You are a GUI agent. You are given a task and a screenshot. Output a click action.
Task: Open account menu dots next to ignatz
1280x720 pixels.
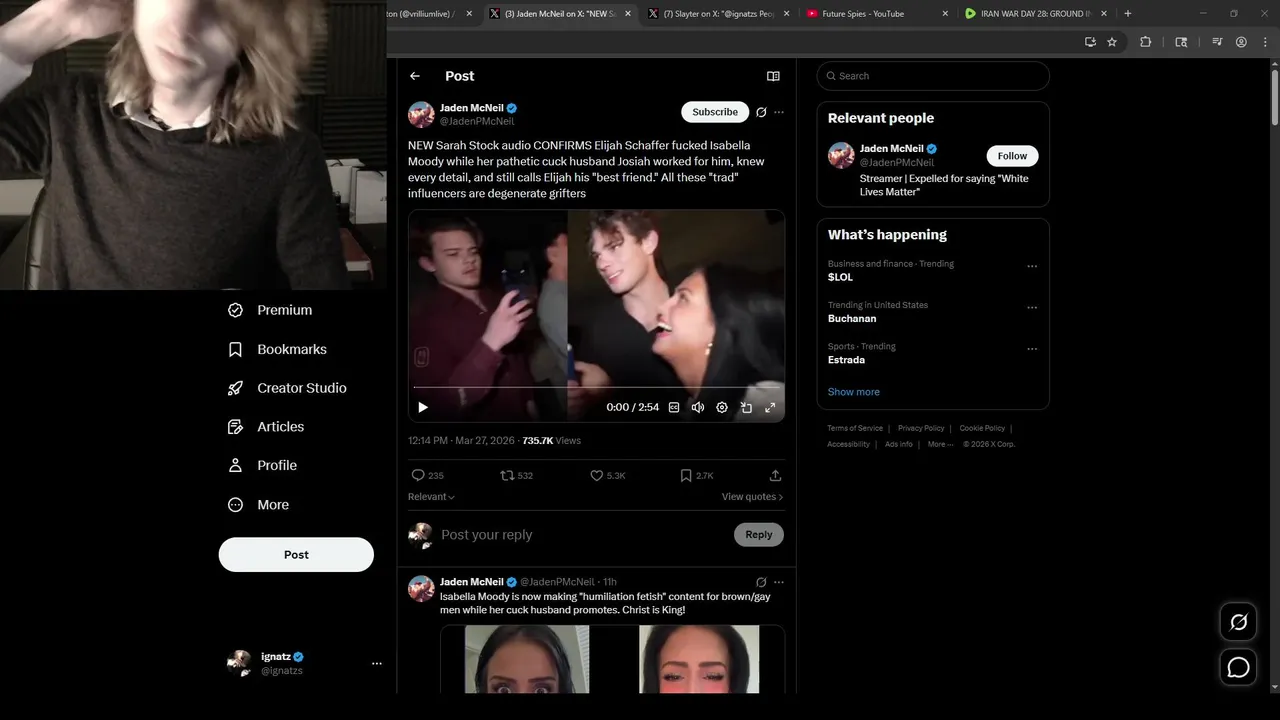[x=377, y=663]
